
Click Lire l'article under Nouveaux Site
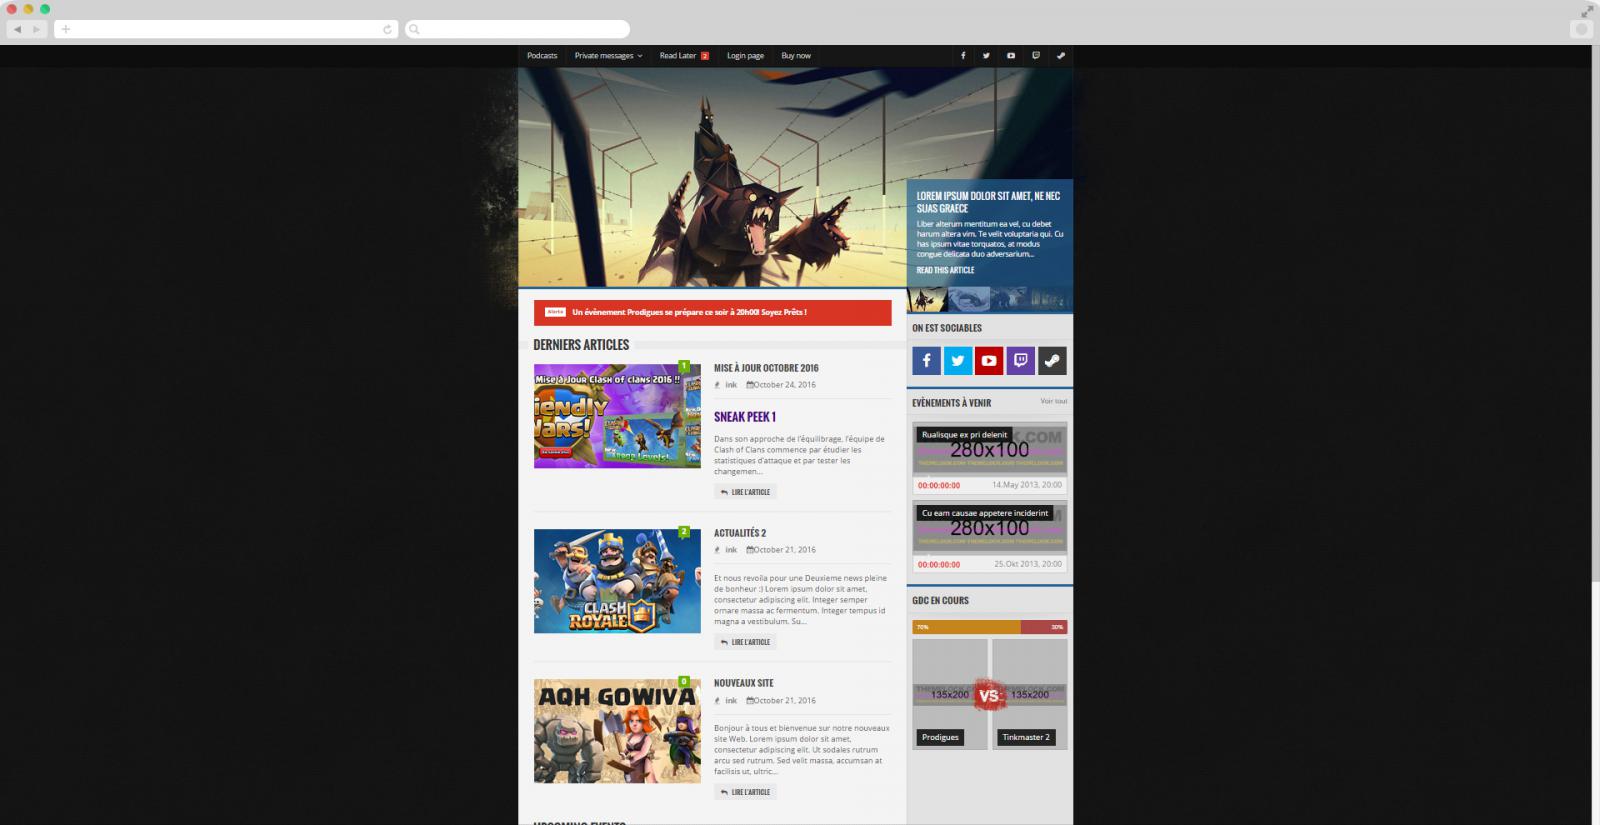click(745, 792)
